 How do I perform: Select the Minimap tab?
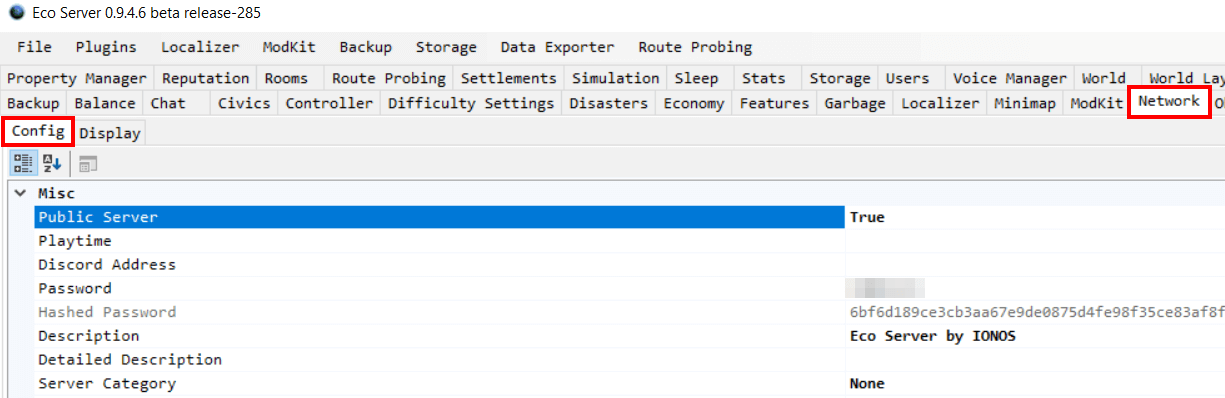1025,103
